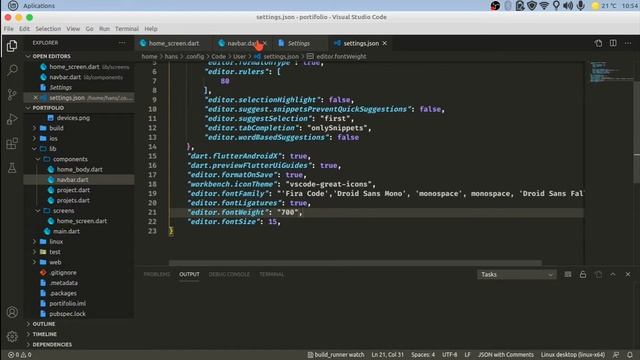Click feedback icon in status bar
Image resolution: width=640 pixels, height=360 pixels.
(x=616, y=355)
